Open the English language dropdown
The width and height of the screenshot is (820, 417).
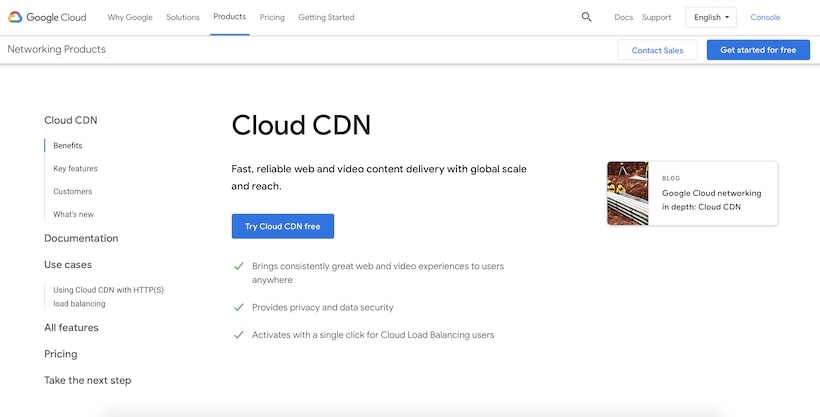point(711,17)
